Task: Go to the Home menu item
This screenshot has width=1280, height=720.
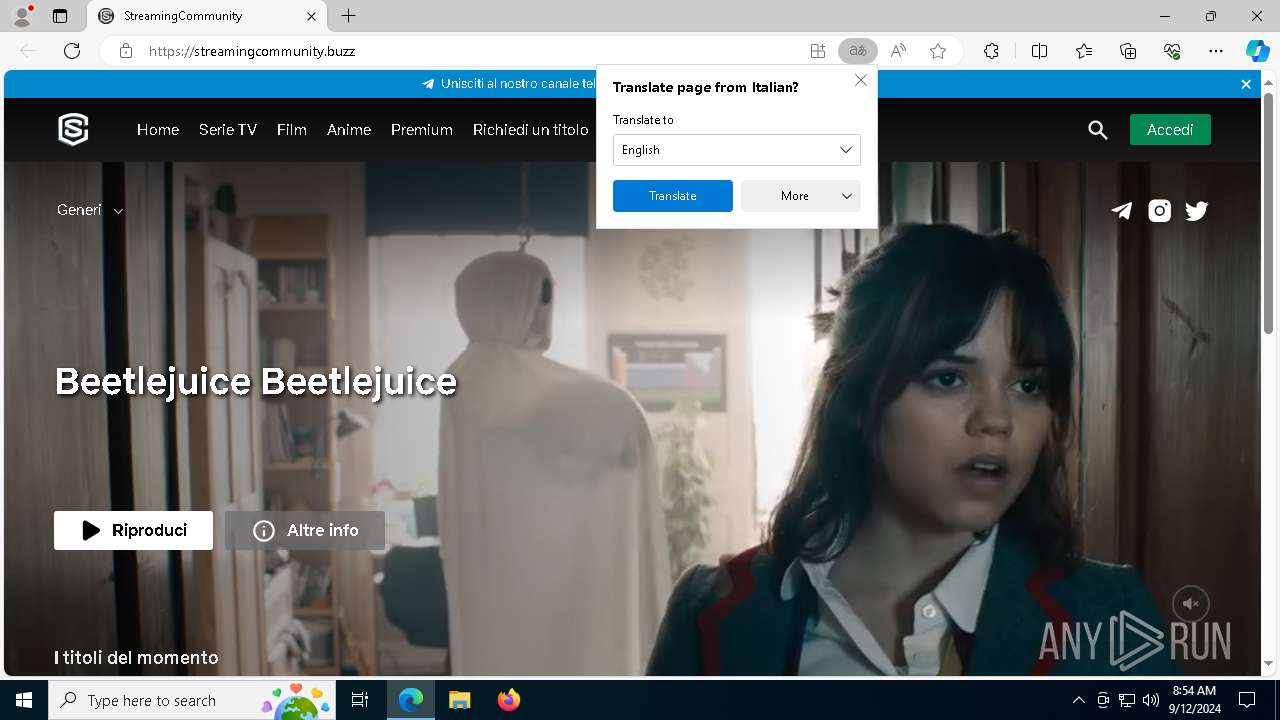Action: point(158,130)
